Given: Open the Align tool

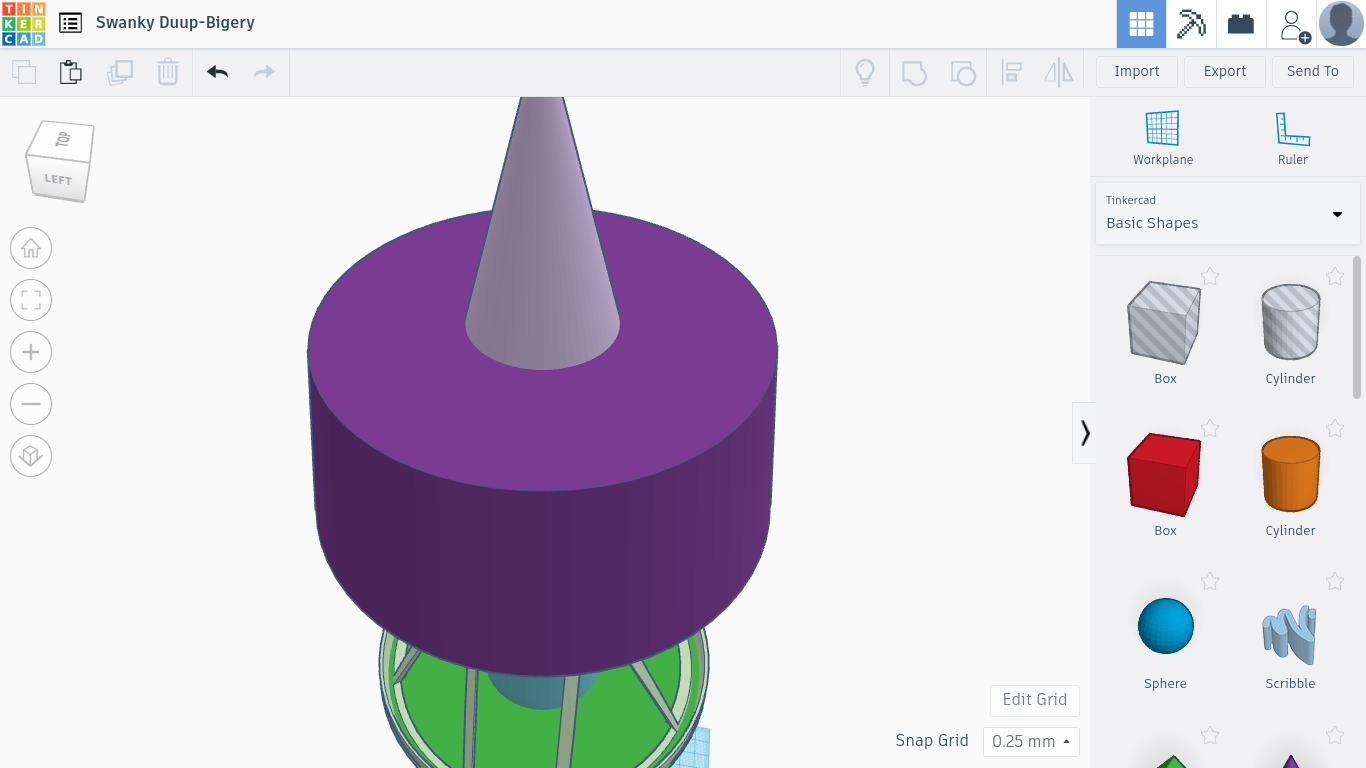Looking at the screenshot, I should click(1011, 72).
